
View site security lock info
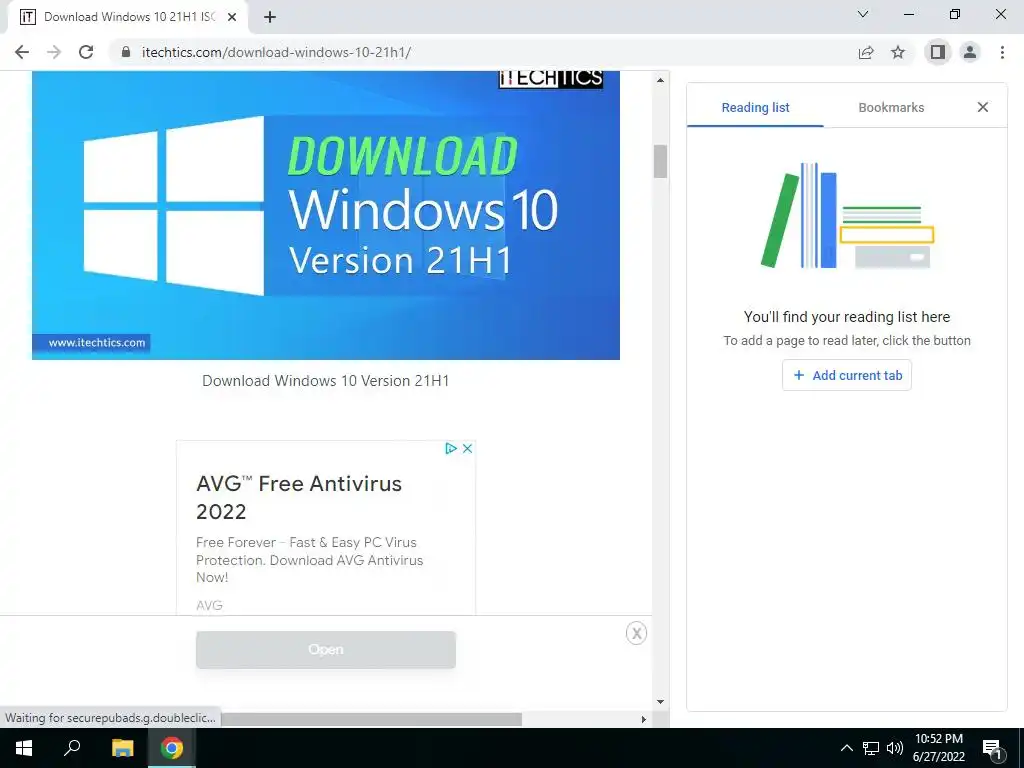(x=126, y=52)
